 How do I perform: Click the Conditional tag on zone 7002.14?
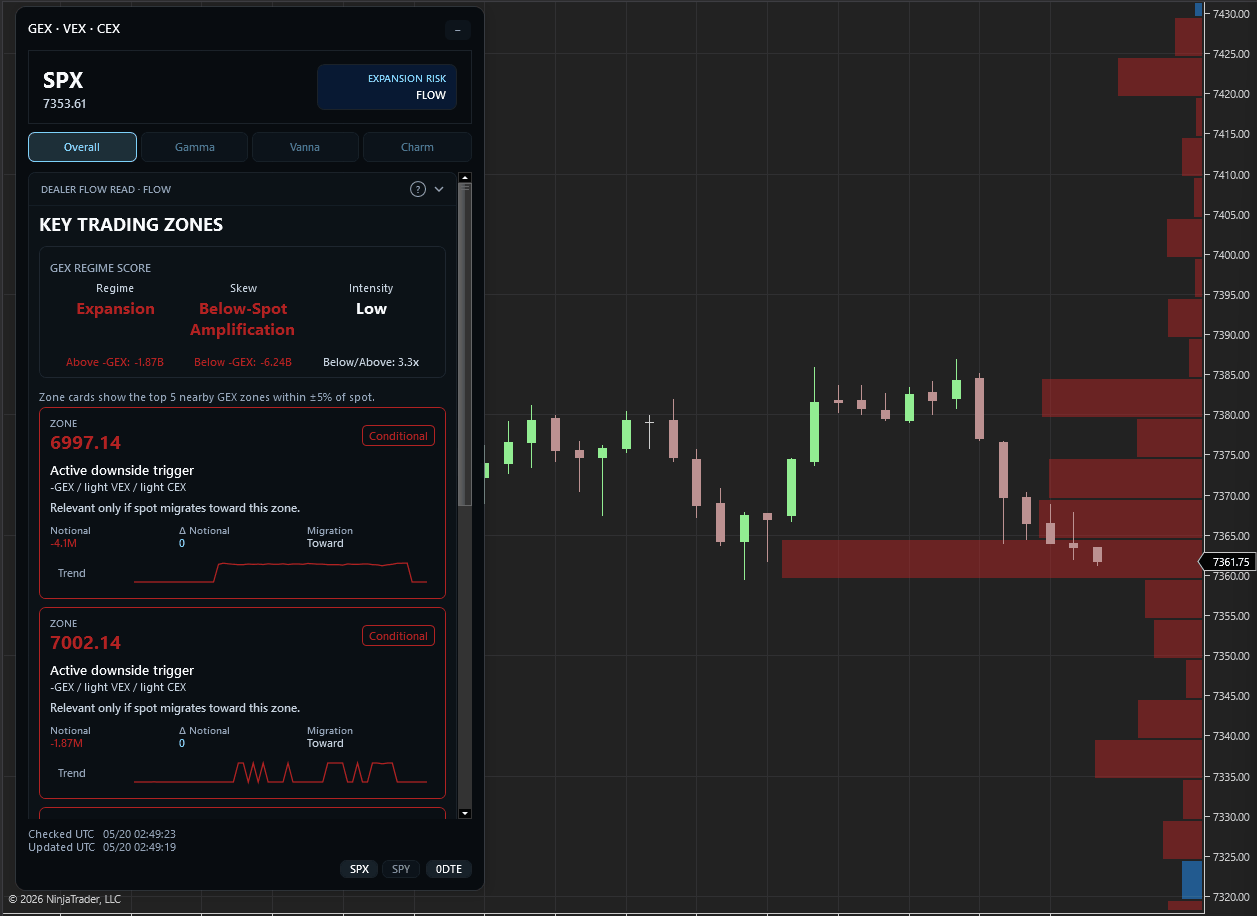(398, 636)
